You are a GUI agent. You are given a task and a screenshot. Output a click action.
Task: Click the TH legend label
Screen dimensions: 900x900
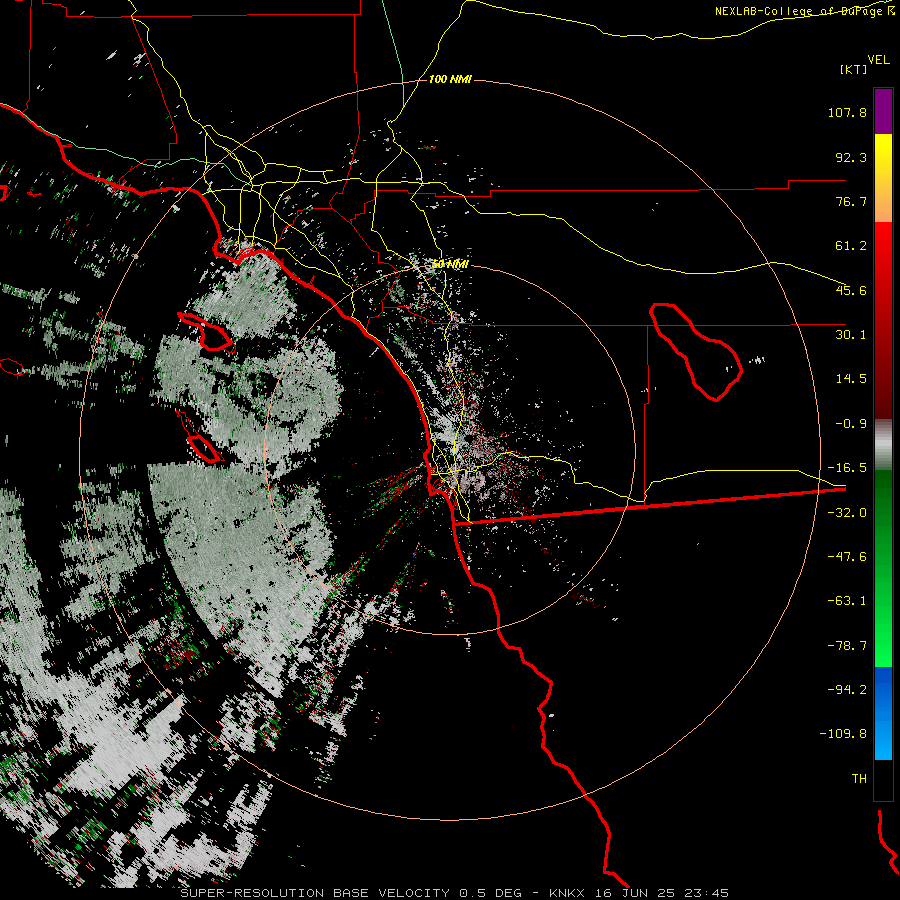859,778
